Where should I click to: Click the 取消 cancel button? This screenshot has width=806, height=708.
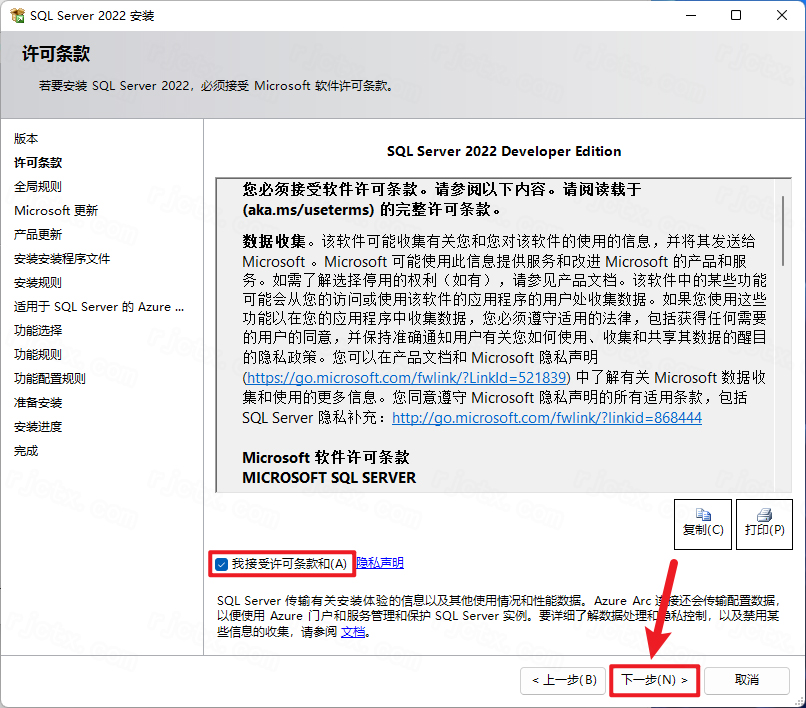pyautogui.click(x=746, y=680)
